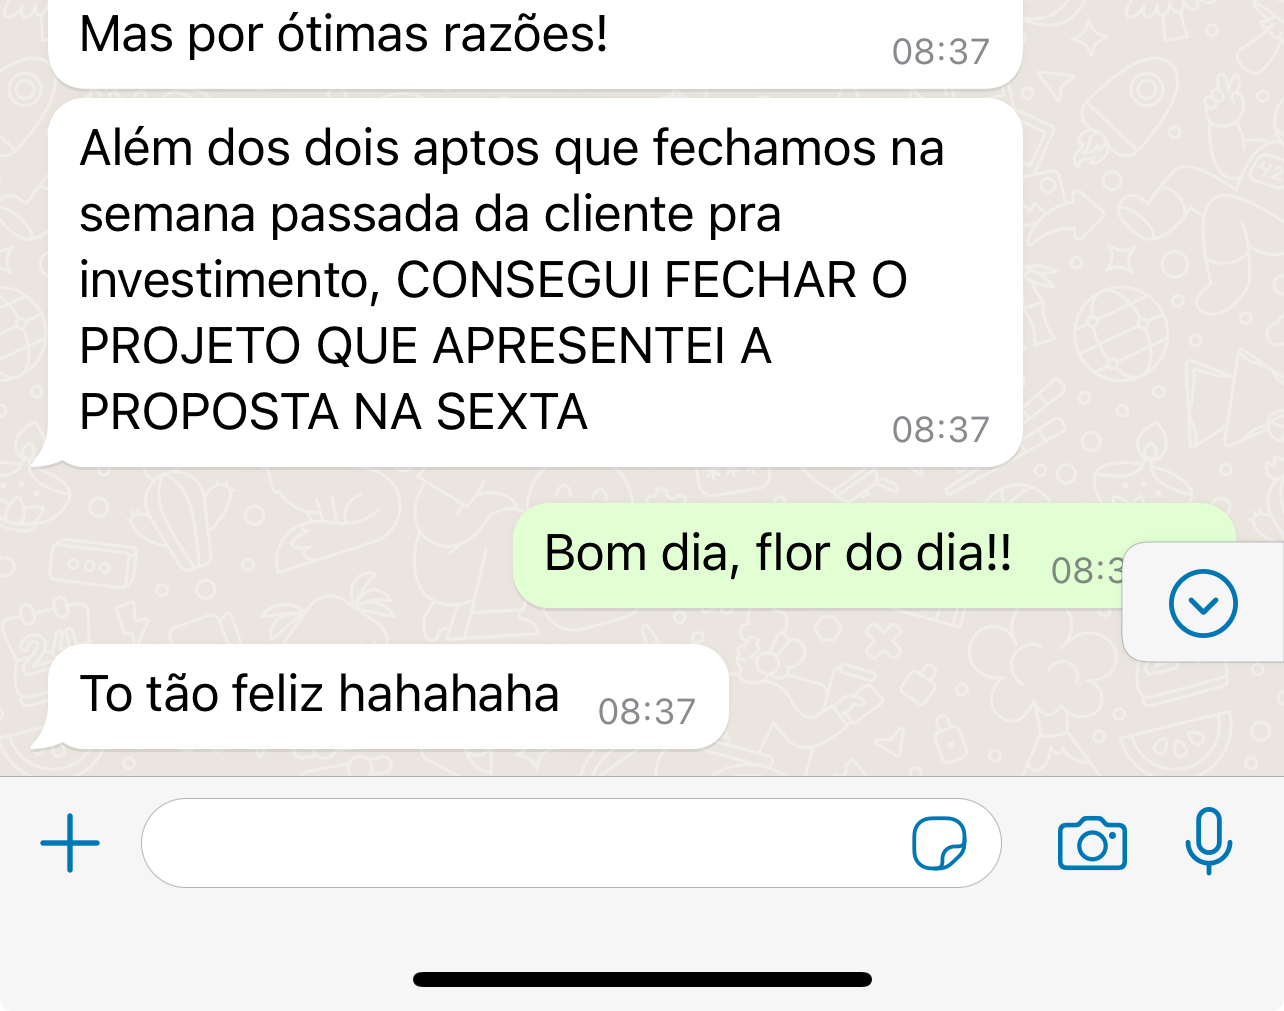
Task: Click the timestamp beside 'Mas por ótimas razões!'
Action: [940, 51]
